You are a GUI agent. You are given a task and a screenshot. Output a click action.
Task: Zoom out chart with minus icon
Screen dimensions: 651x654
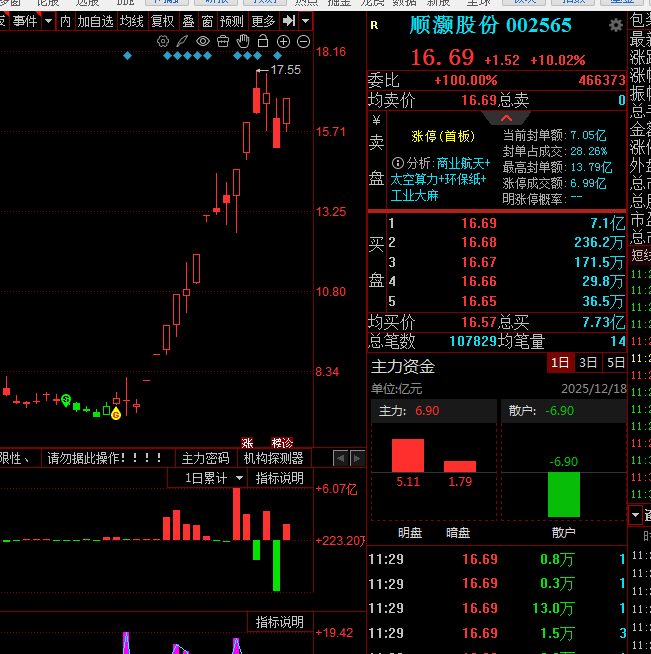tap(303, 41)
